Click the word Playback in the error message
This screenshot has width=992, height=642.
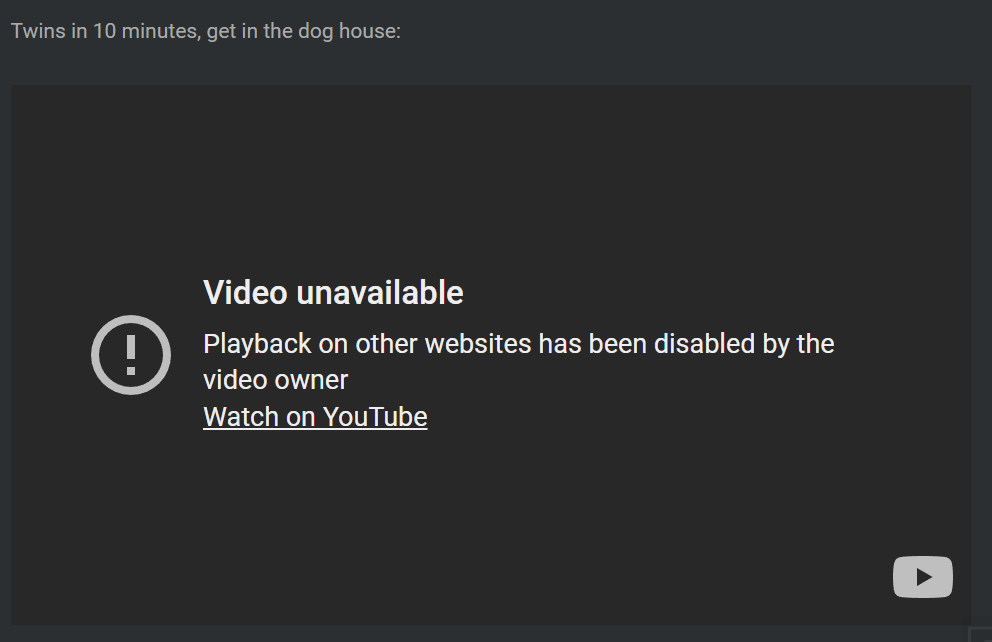[257, 345]
